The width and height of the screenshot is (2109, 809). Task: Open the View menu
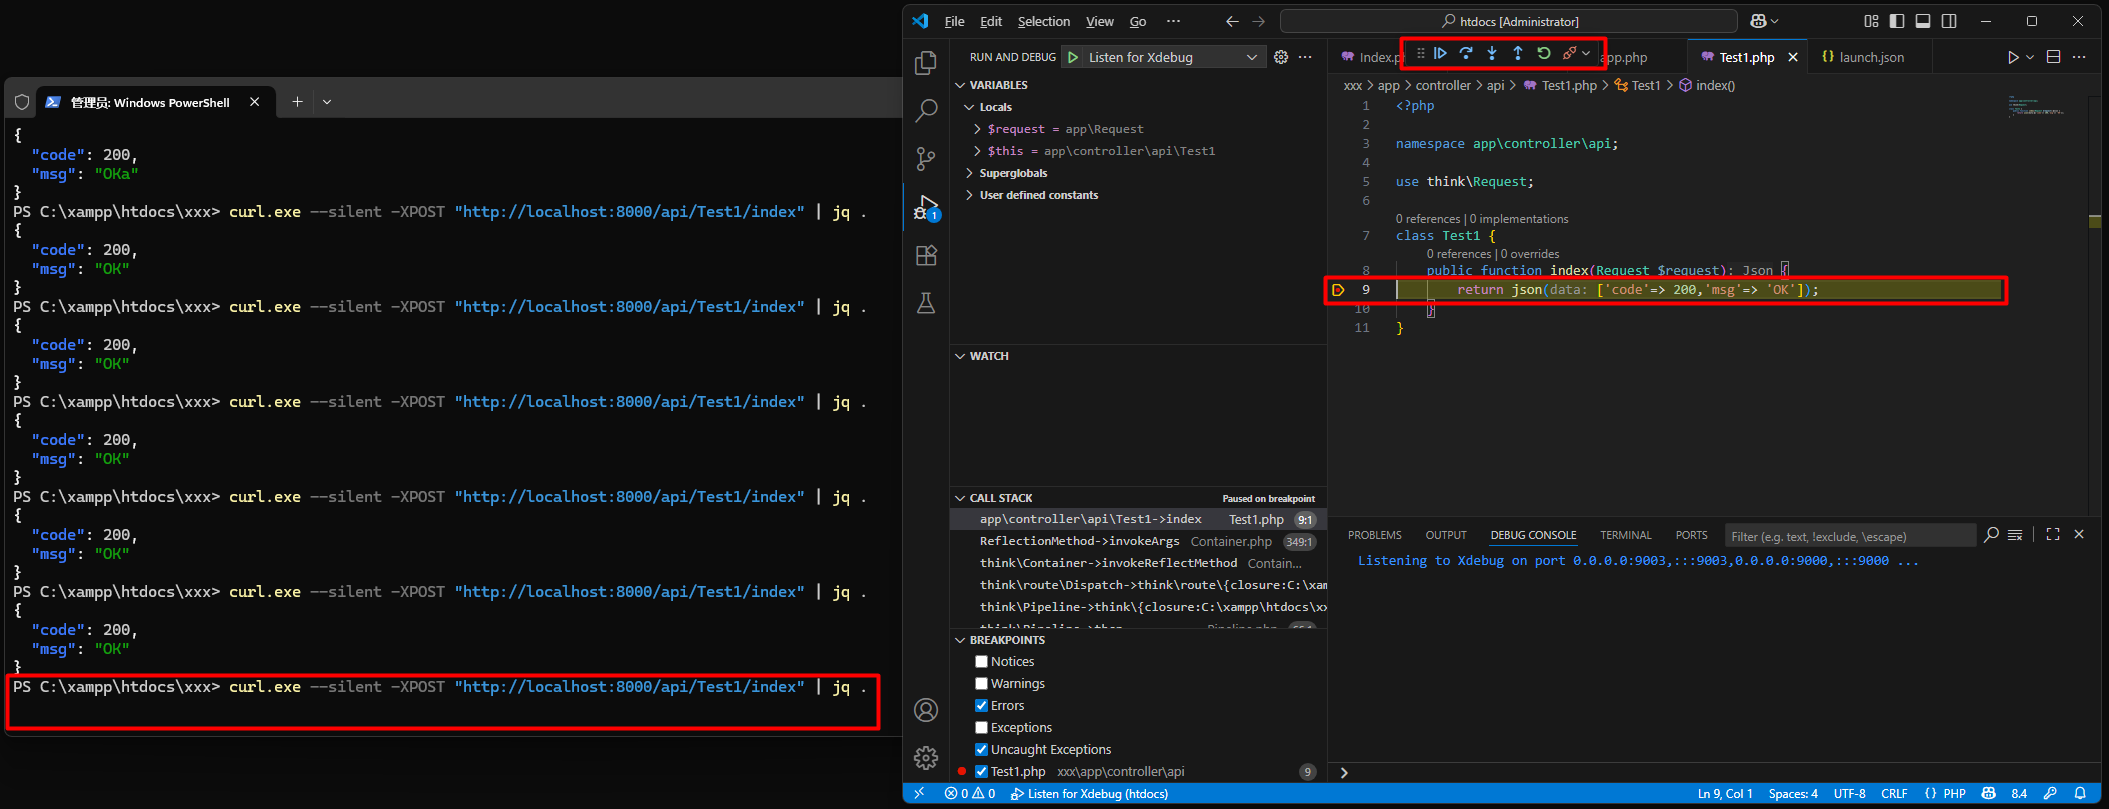1100,21
